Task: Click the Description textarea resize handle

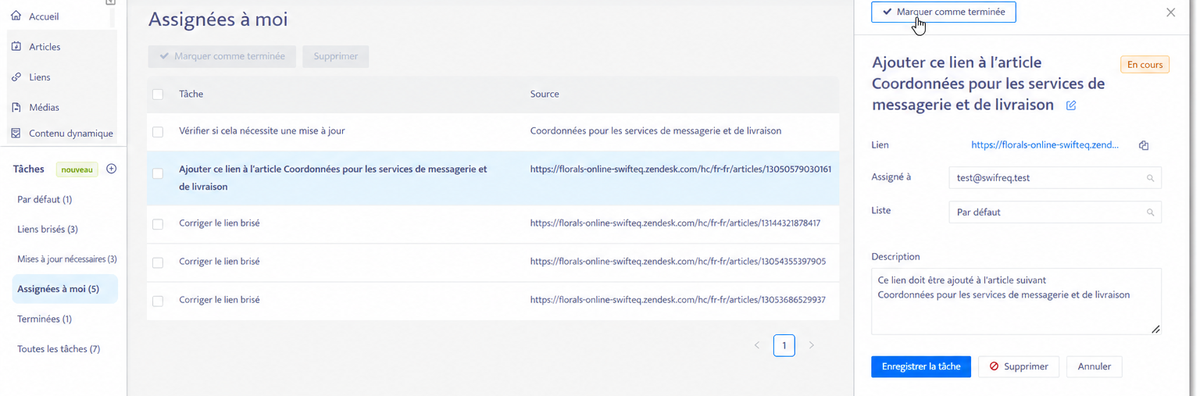Action: (x=1155, y=328)
